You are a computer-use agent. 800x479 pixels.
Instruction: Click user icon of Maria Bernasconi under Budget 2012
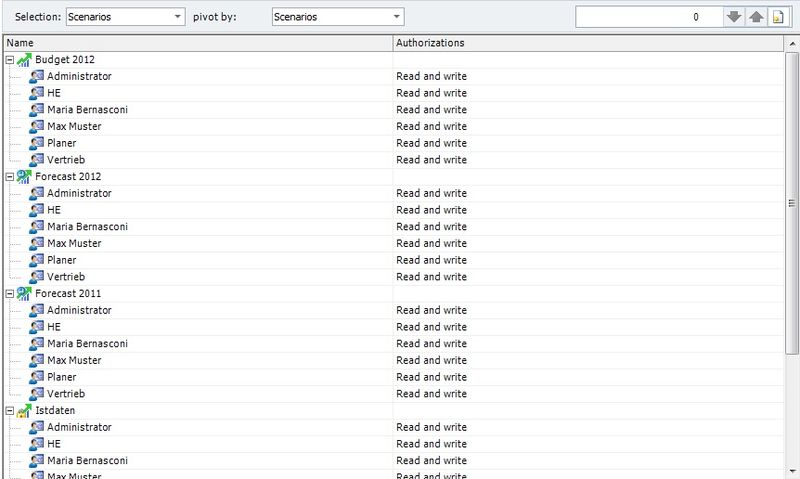click(36, 110)
